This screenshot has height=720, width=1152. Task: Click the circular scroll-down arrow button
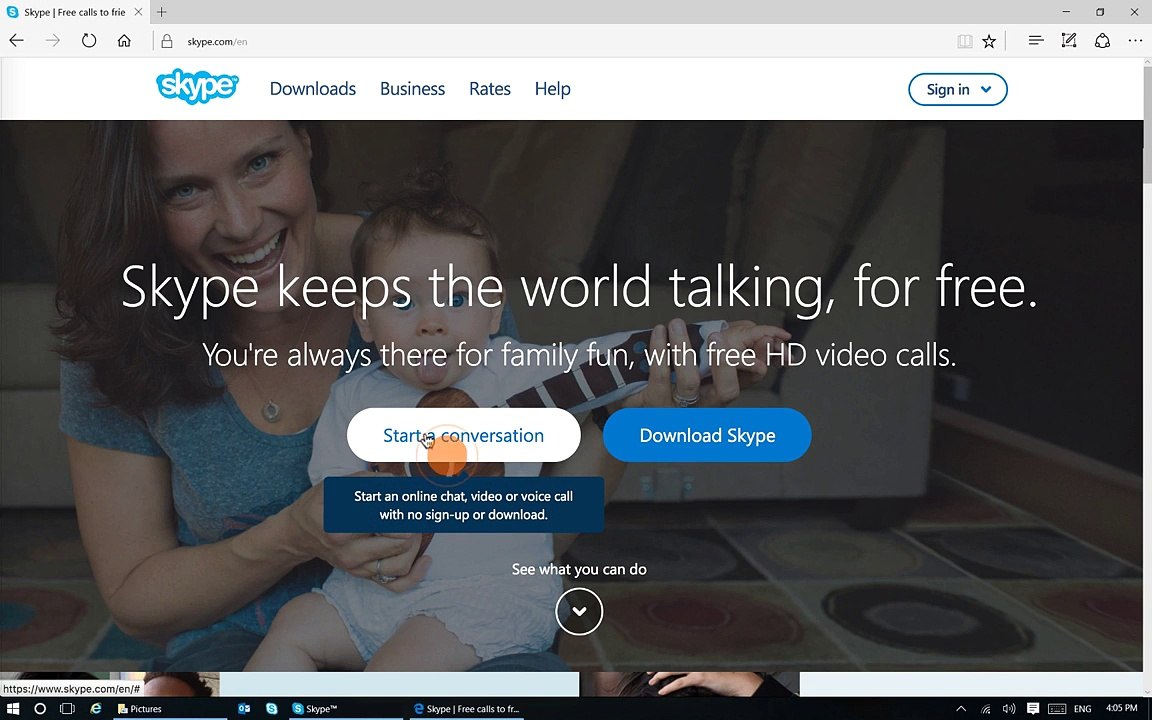(x=579, y=611)
